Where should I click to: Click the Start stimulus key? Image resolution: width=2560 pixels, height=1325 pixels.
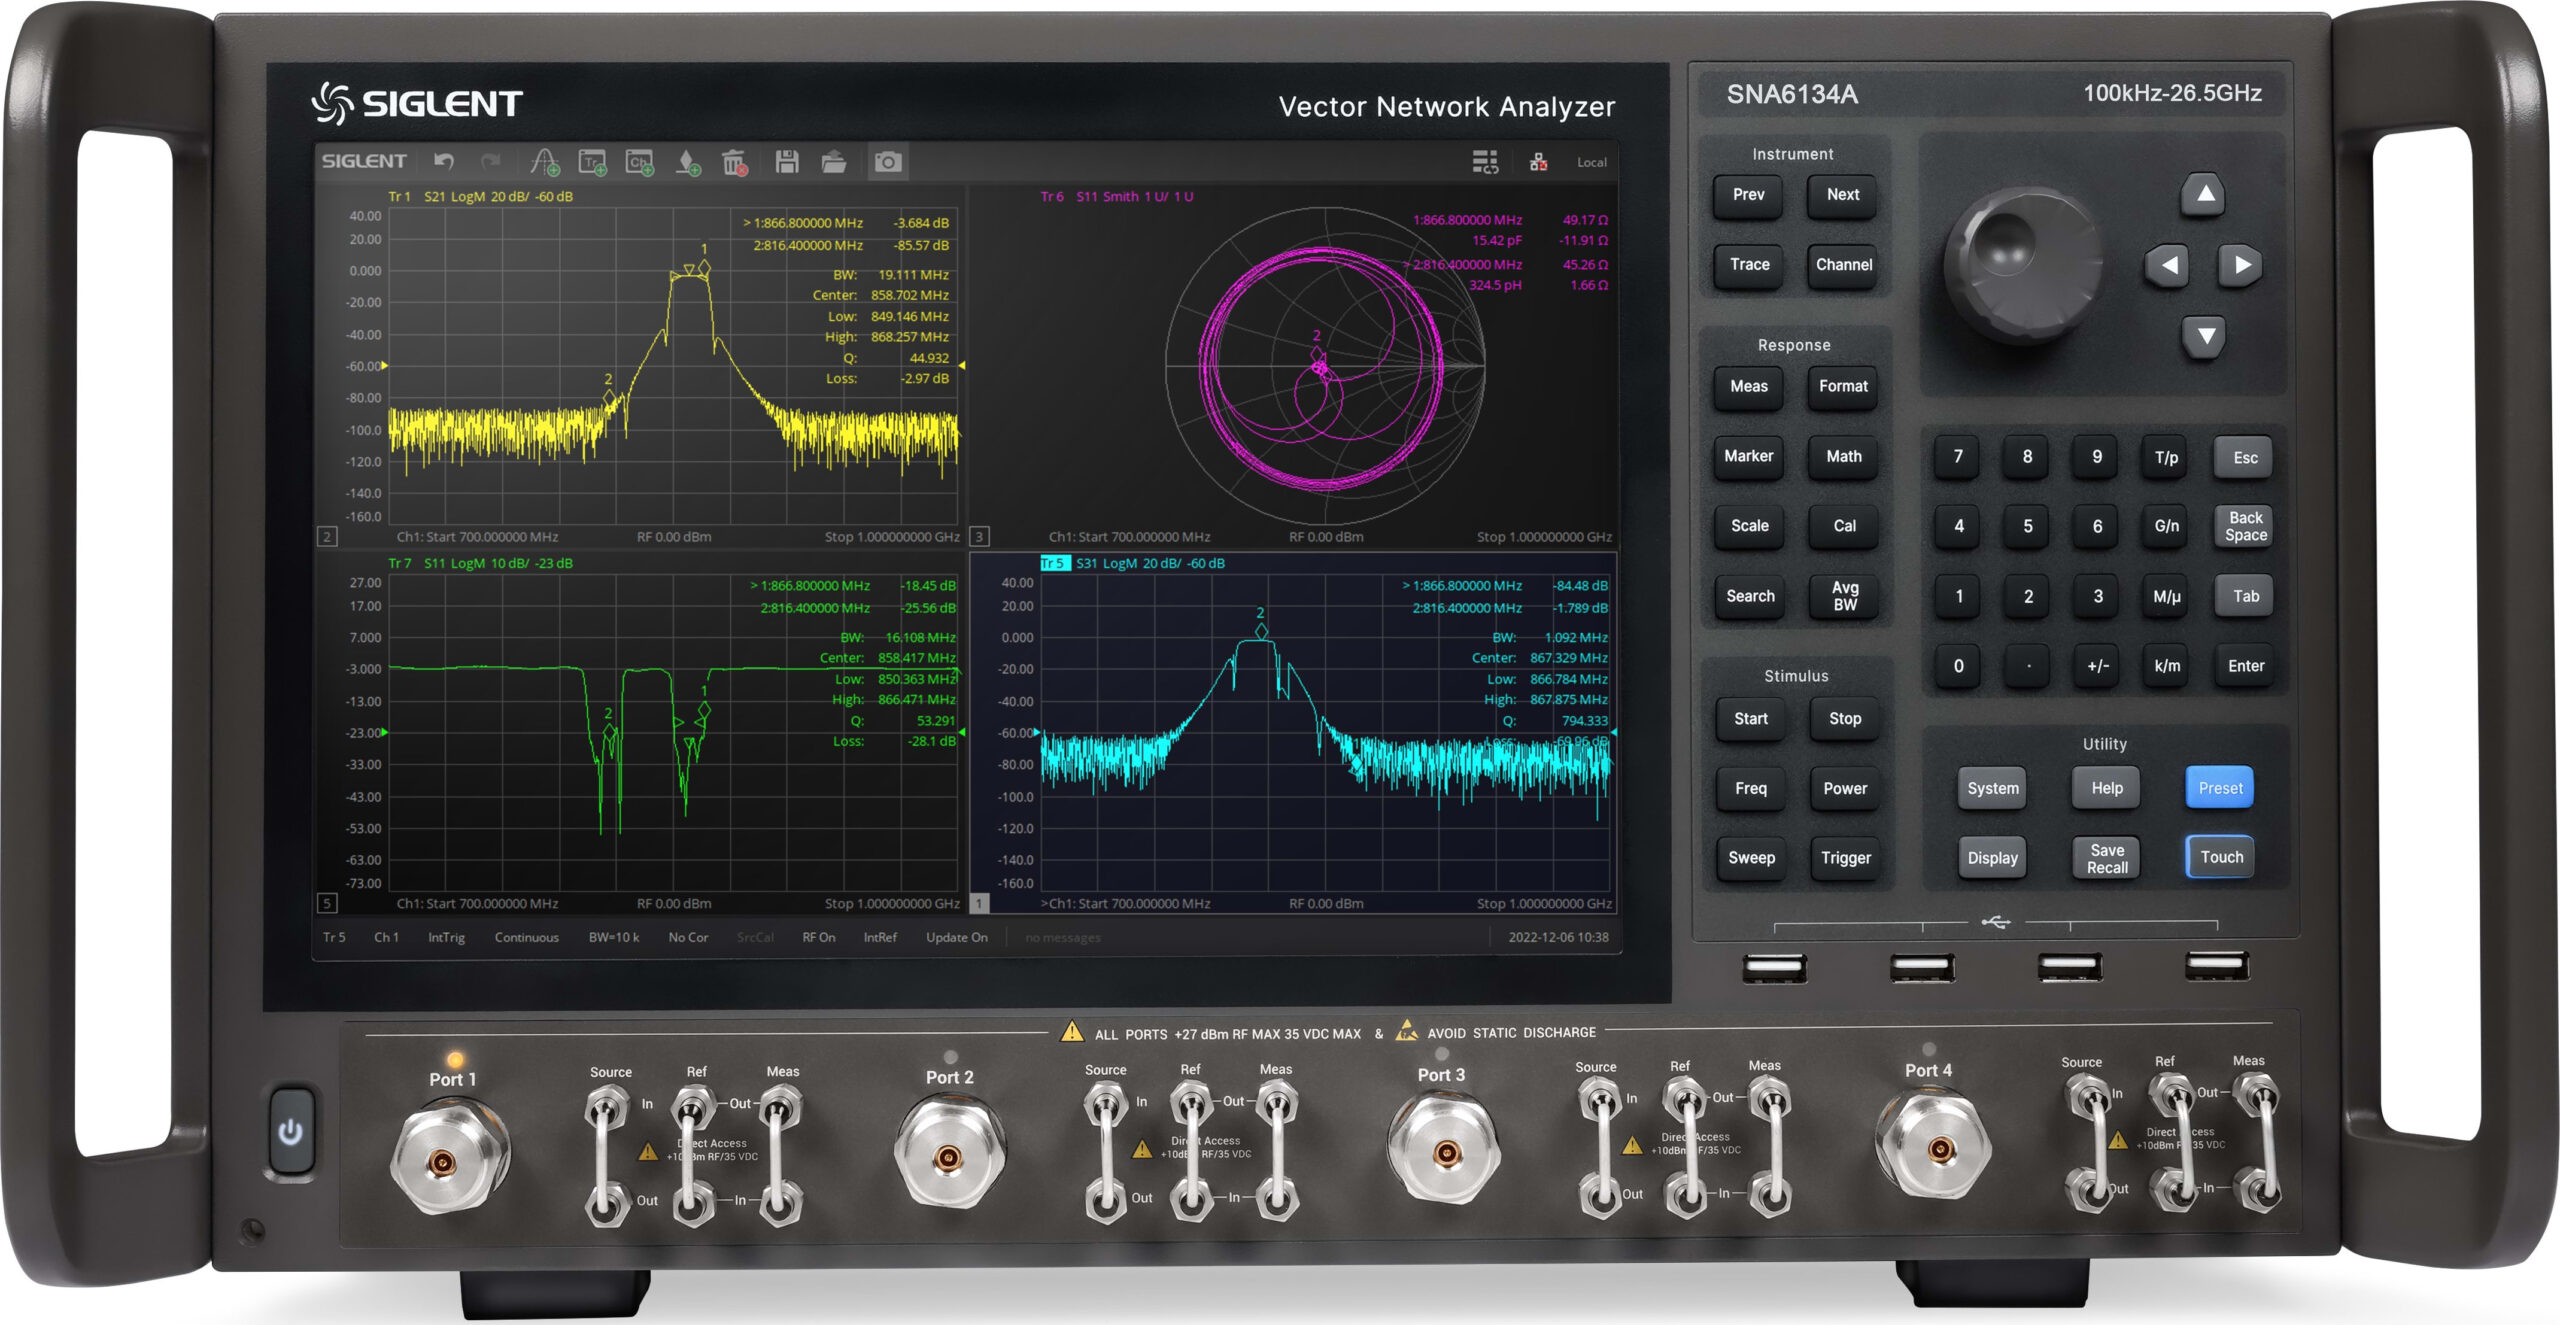click(x=1750, y=719)
